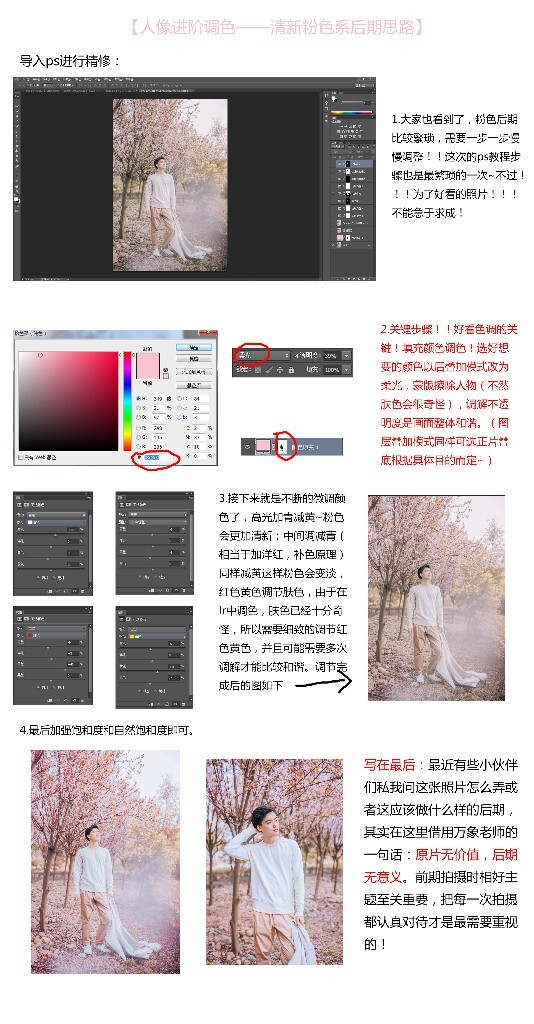
Task: Click the lock transparent pixels checkerboard icon
Action: coord(258,370)
